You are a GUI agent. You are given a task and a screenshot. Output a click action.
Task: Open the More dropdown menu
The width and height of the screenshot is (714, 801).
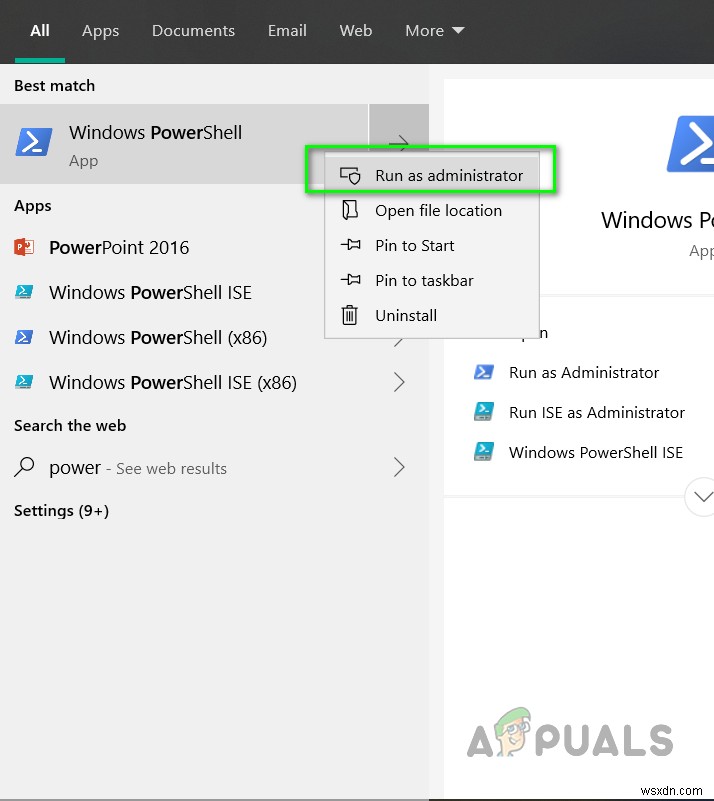coord(435,31)
